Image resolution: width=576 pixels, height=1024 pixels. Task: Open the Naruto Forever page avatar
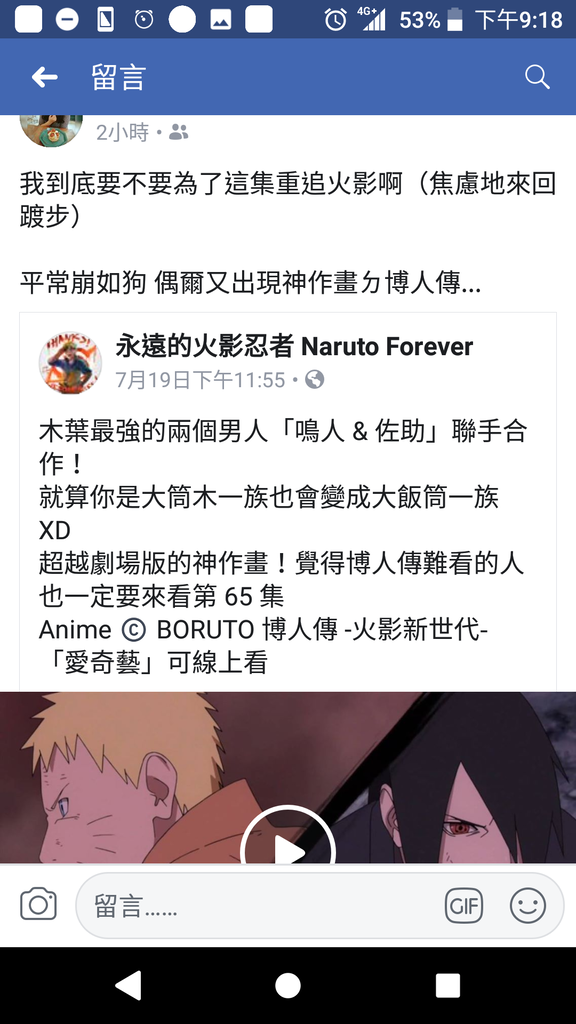click(70, 362)
